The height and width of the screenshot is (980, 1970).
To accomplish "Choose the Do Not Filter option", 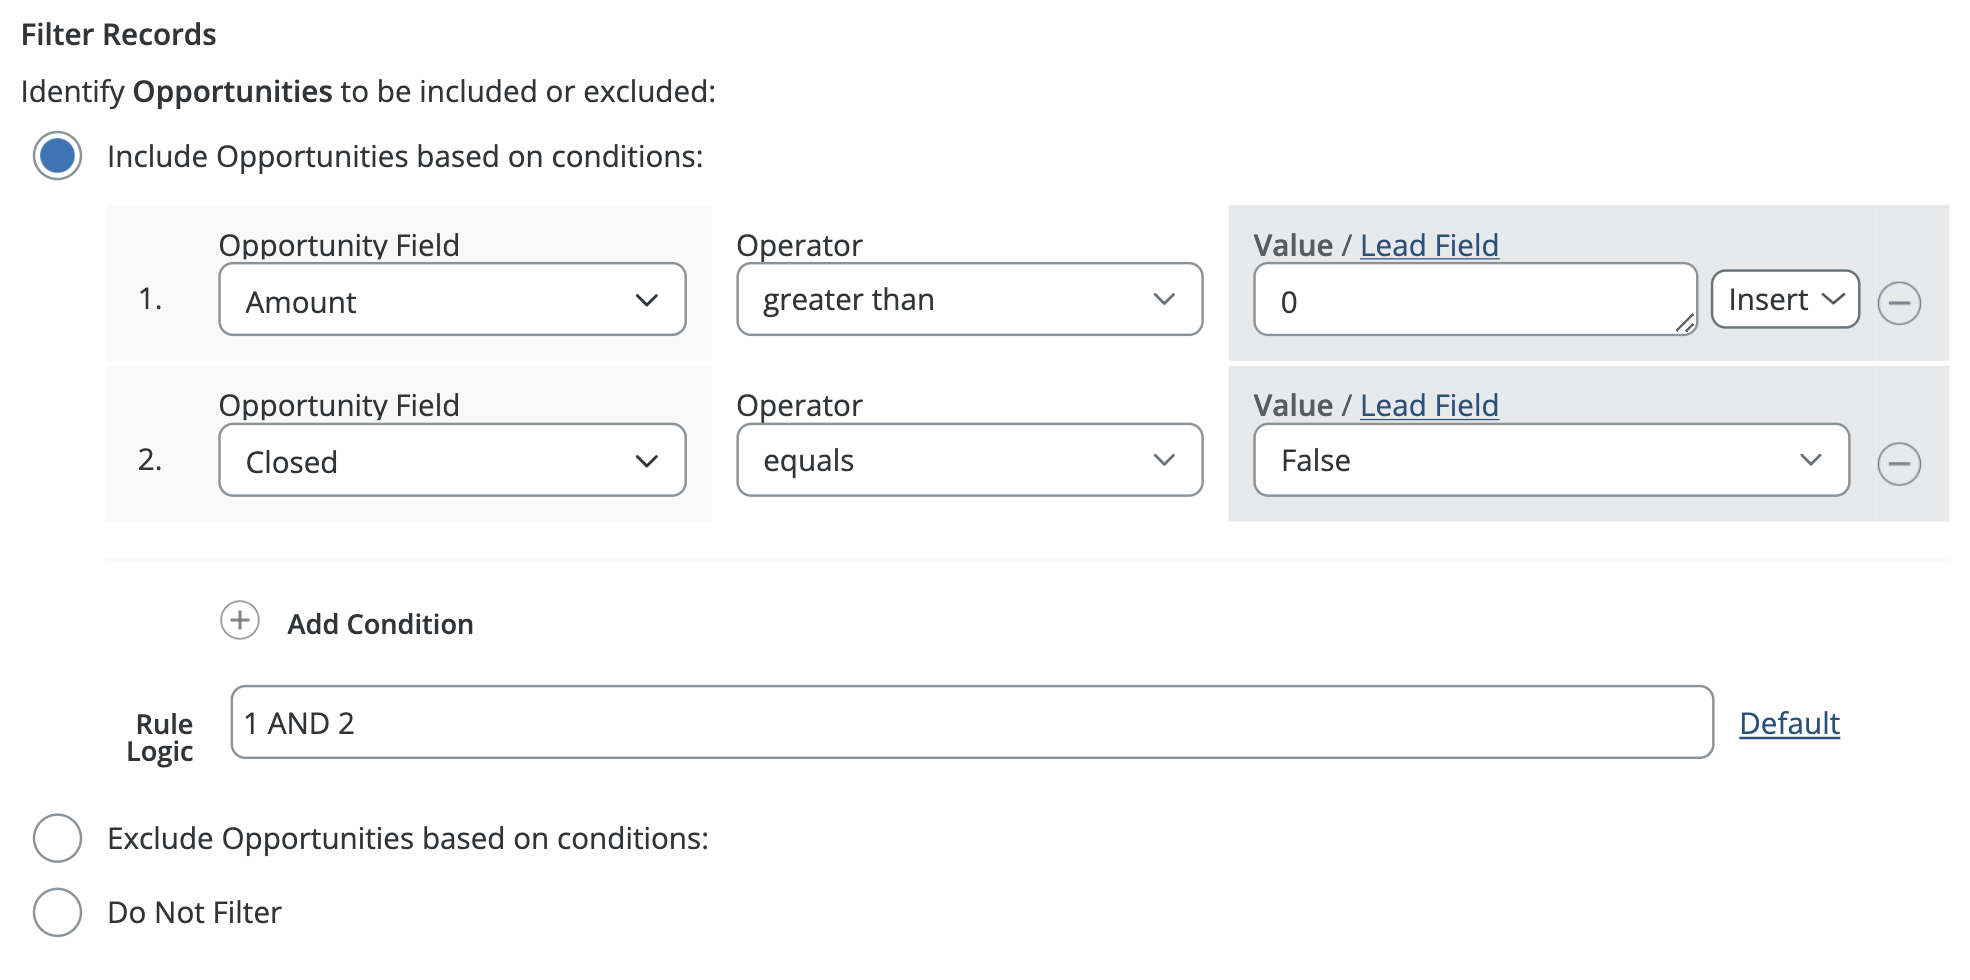I will [x=57, y=912].
